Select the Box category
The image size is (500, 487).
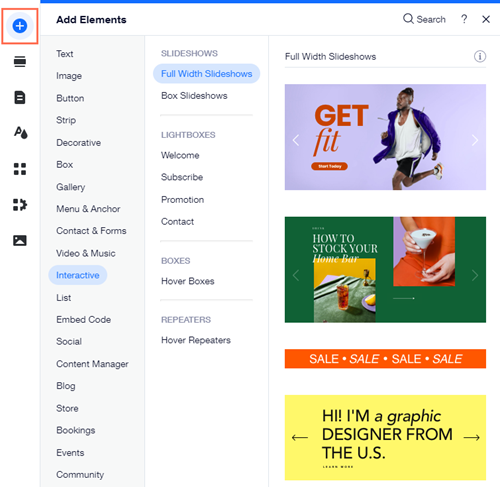[x=65, y=165]
